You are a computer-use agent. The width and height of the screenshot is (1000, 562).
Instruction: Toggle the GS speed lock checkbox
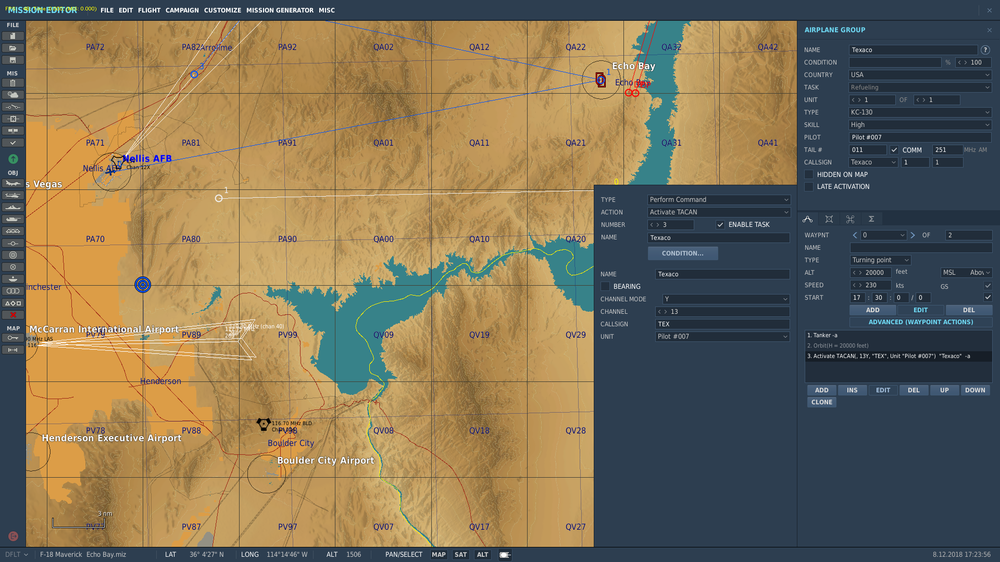[x=988, y=286]
